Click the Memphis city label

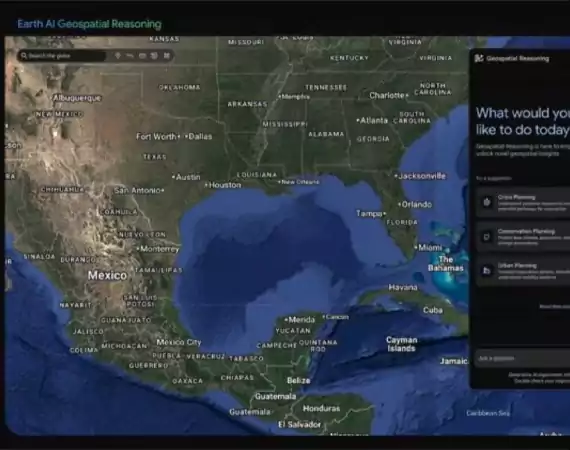(x=296, y=97)
